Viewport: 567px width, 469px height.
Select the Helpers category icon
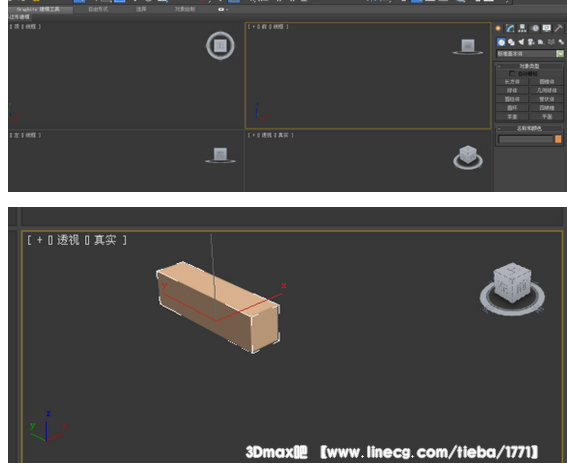(x=541, y=42)
